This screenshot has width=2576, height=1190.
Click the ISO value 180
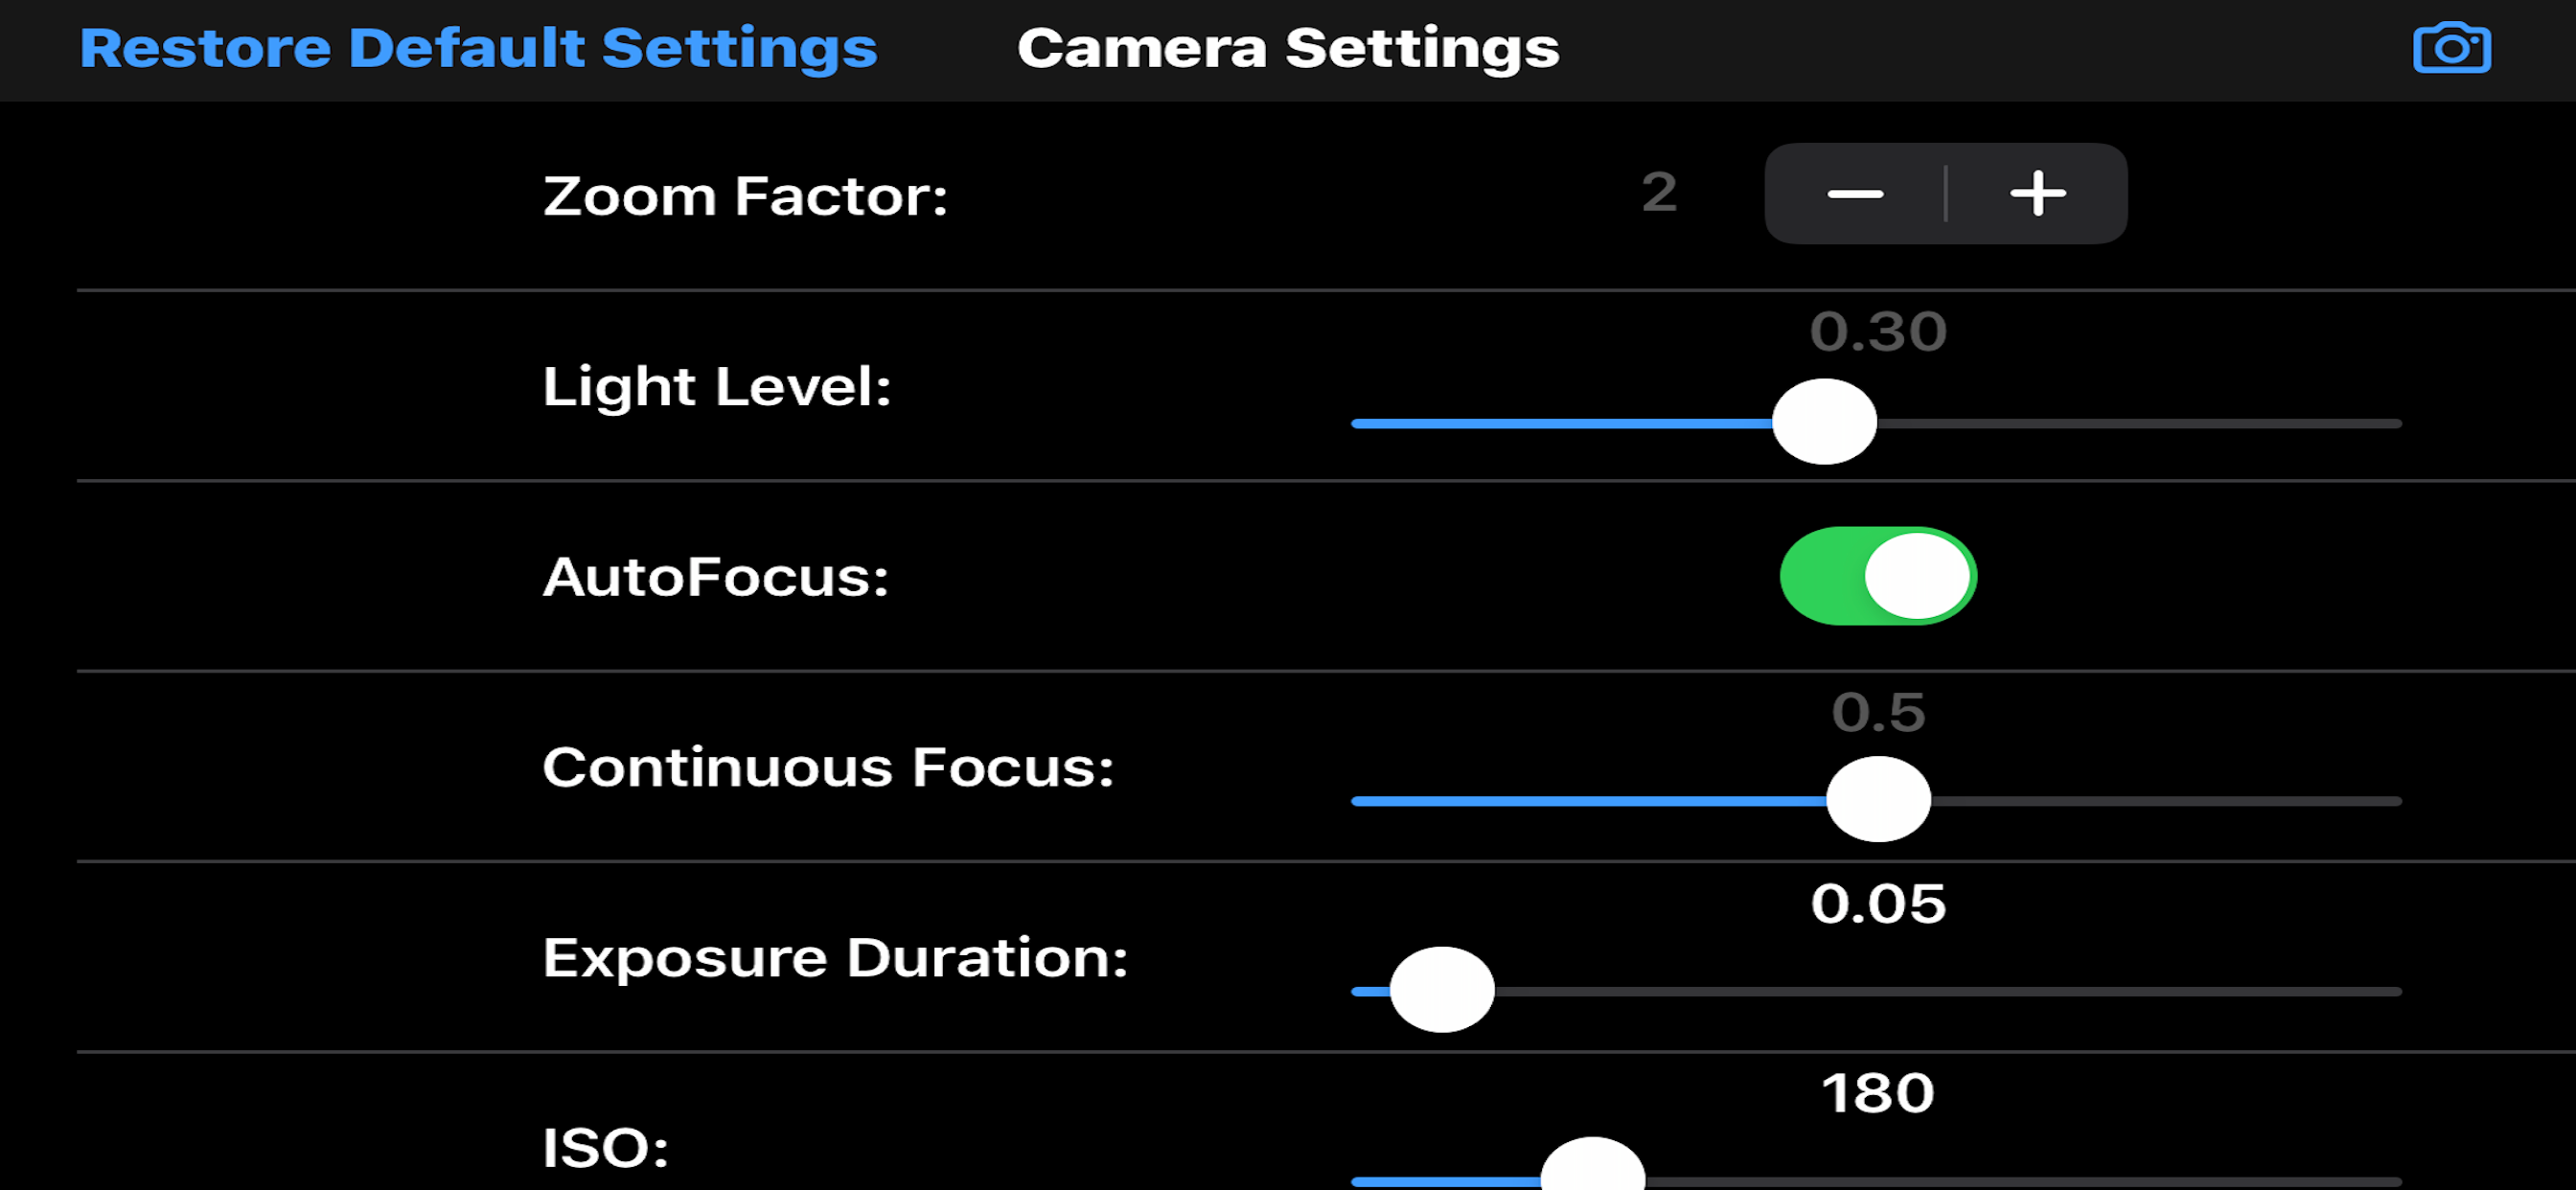click(x=1877, y=1093)
